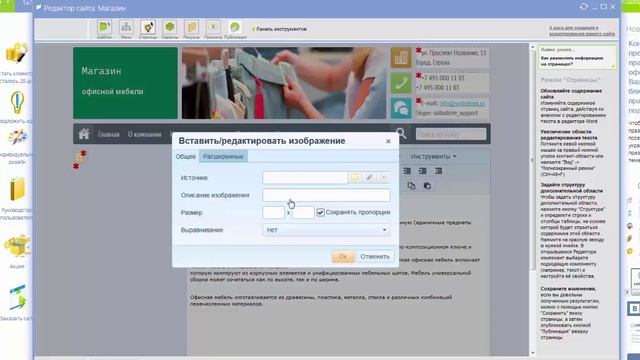Image resolution: width=640 pixels, height=360 pixels.
Task: Click the upper red star on page left
Action: click(x=83, y=153)
